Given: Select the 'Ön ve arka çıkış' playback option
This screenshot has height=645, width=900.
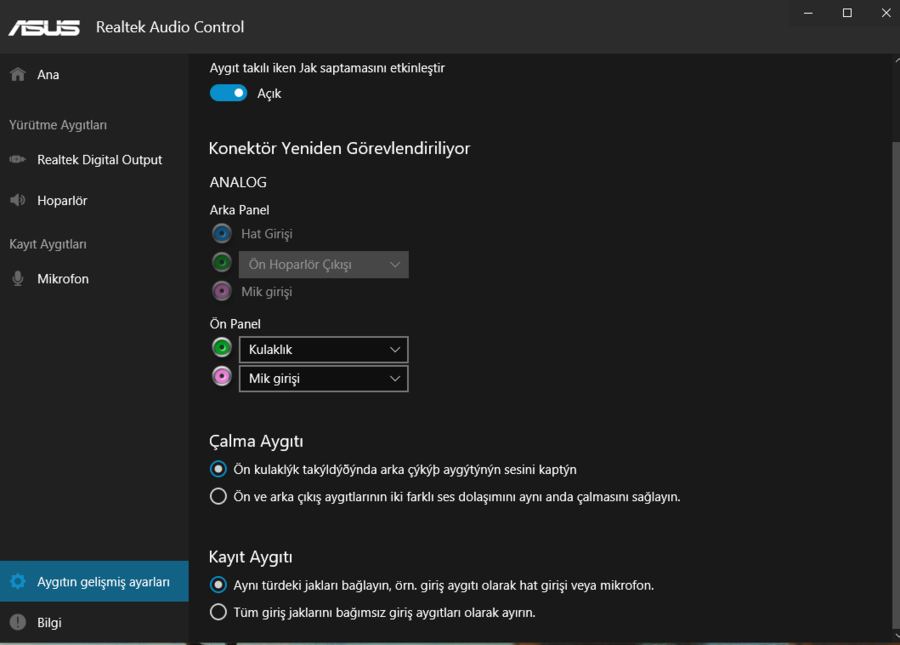Looking at the screenshot, I should pyautogui.click(x=218, y=496).
